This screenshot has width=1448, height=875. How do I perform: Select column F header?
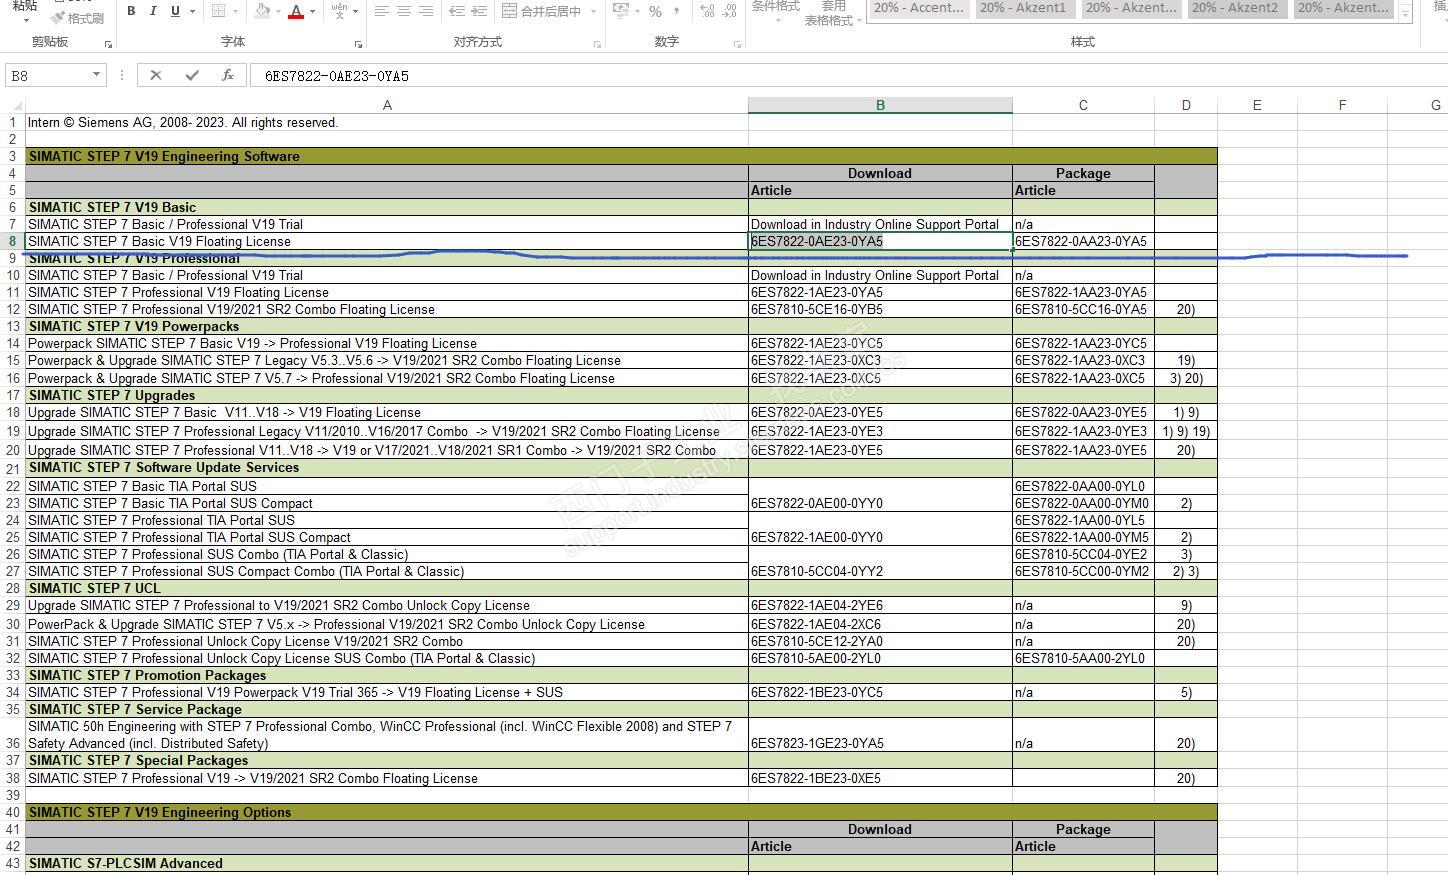(x=1342, y=105)
